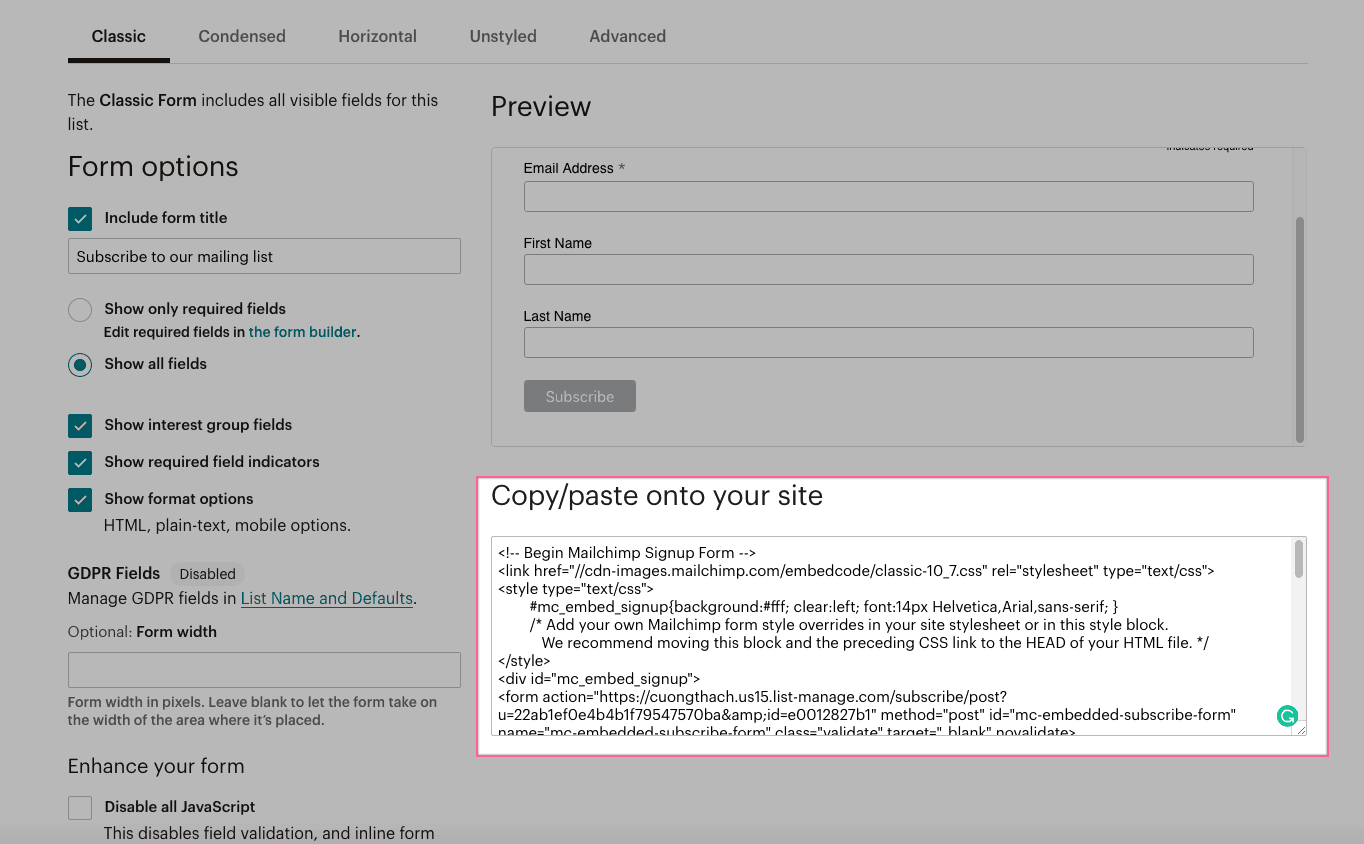This screenshot has width=1364, height=844.
Task: Click the form title text field
Action: pyautogui.click(x=264, y=256)
